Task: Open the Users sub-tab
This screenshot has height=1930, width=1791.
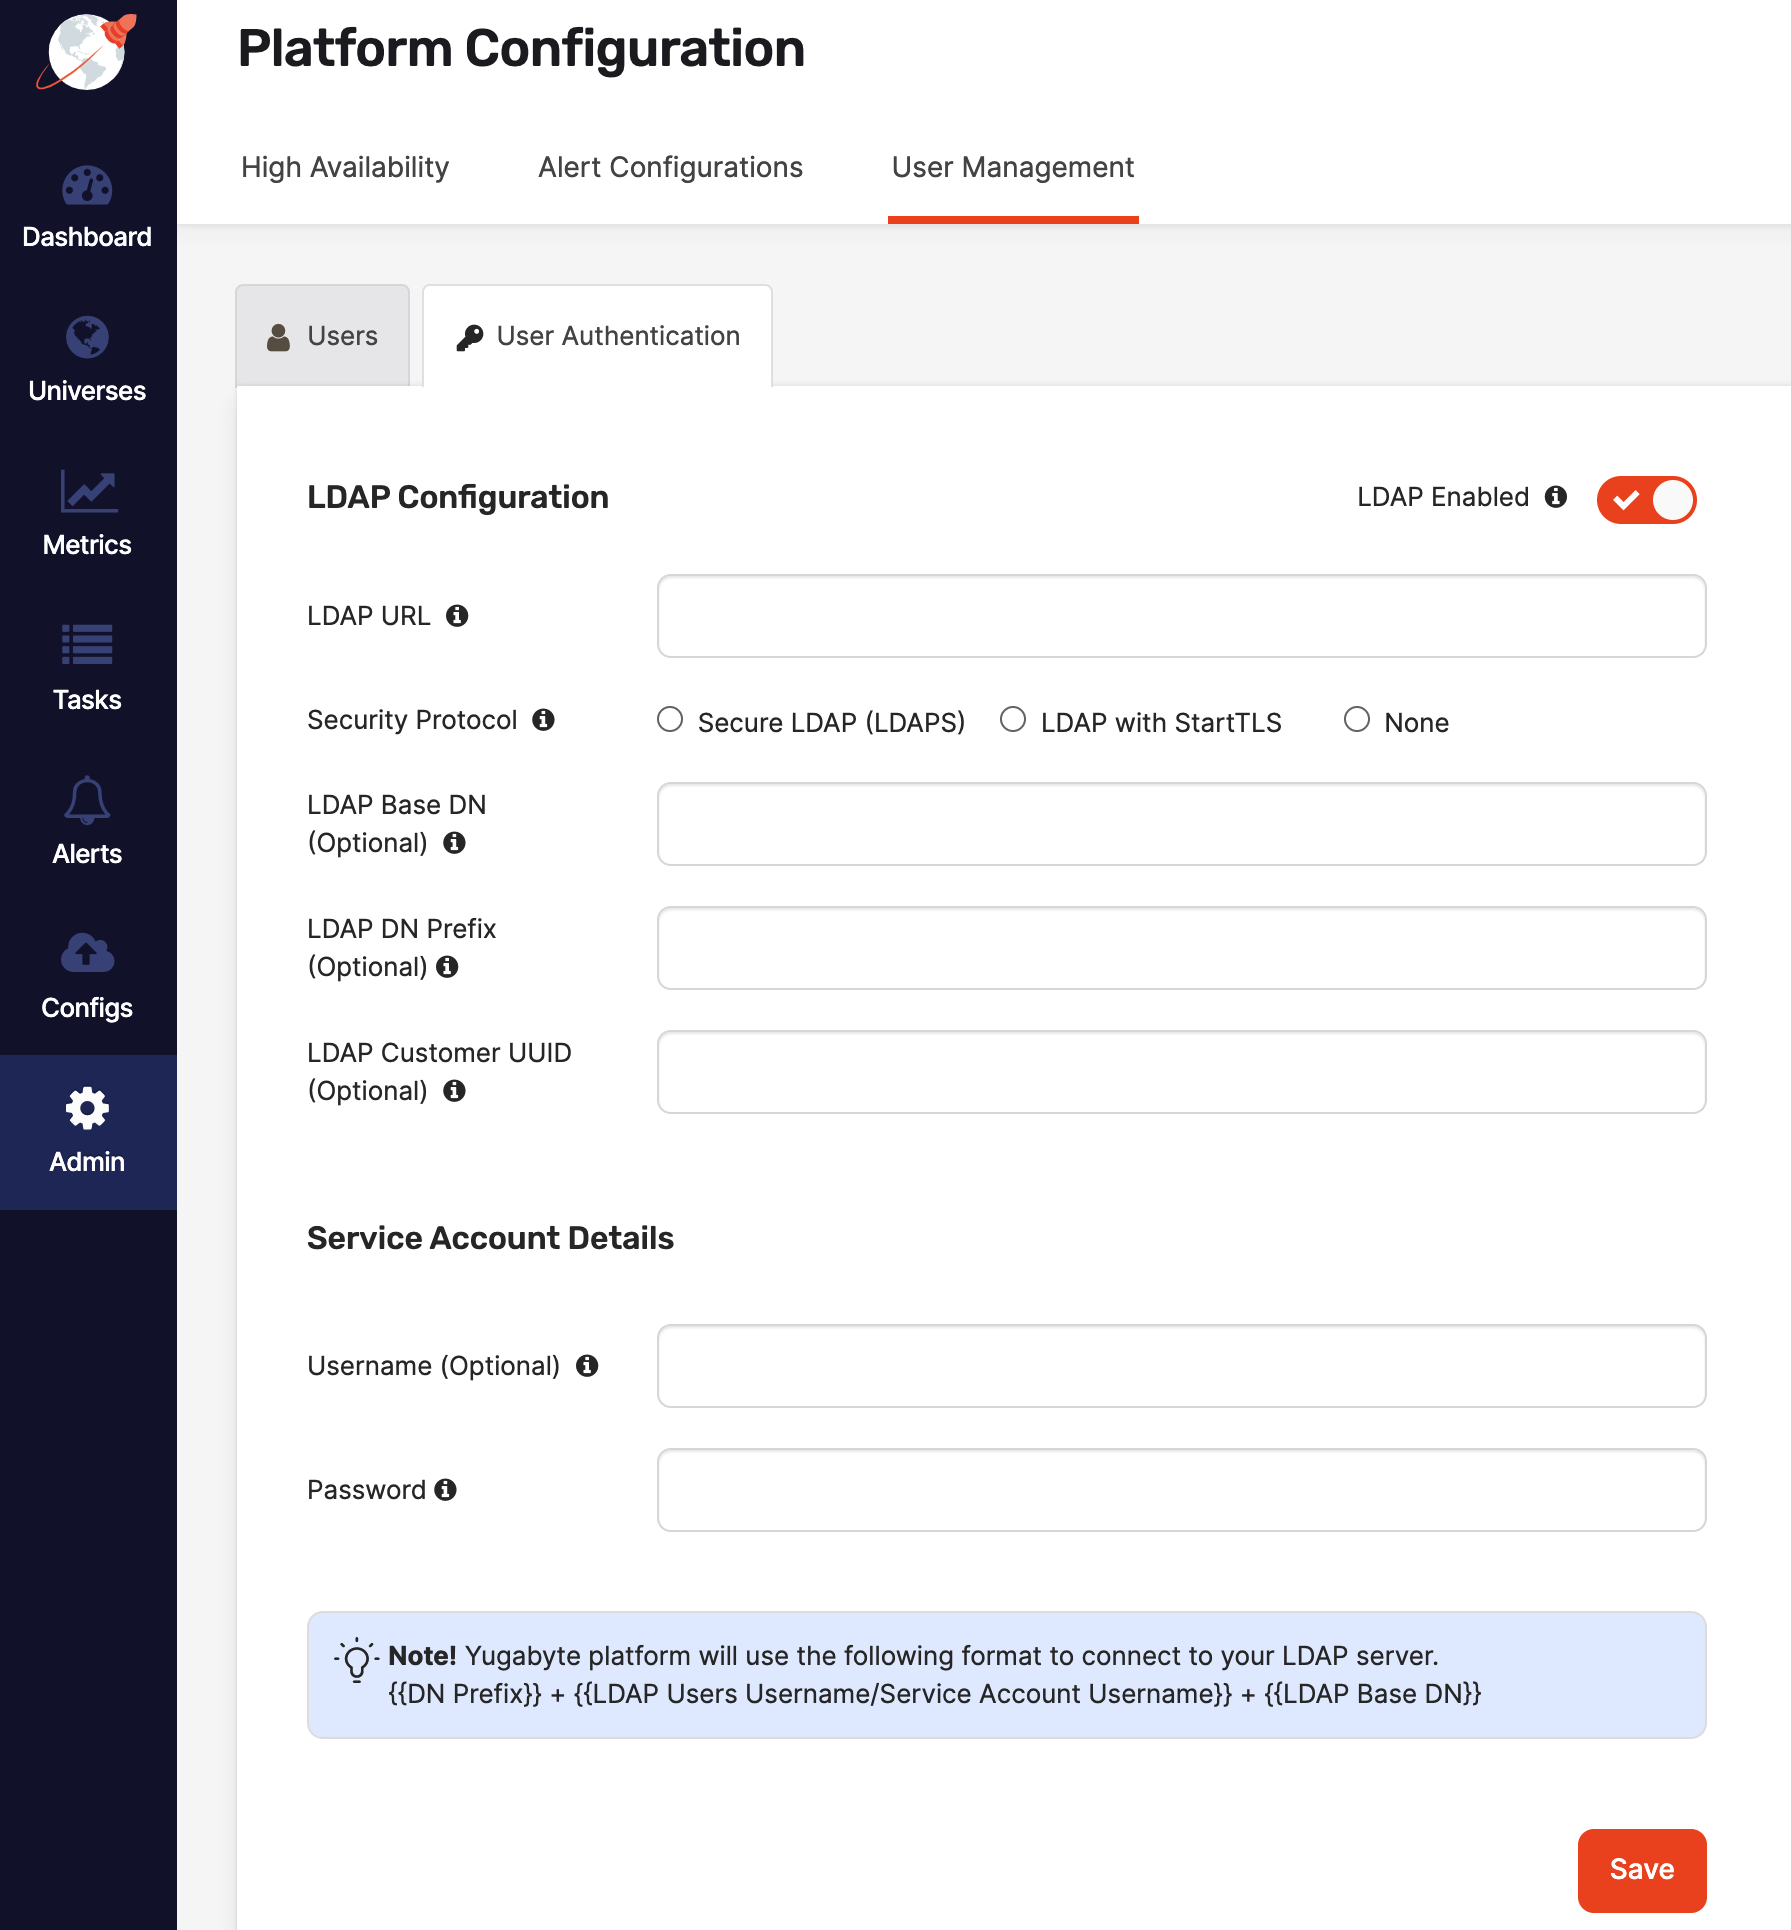Action: pyautogui.click(x=323, y=336)
